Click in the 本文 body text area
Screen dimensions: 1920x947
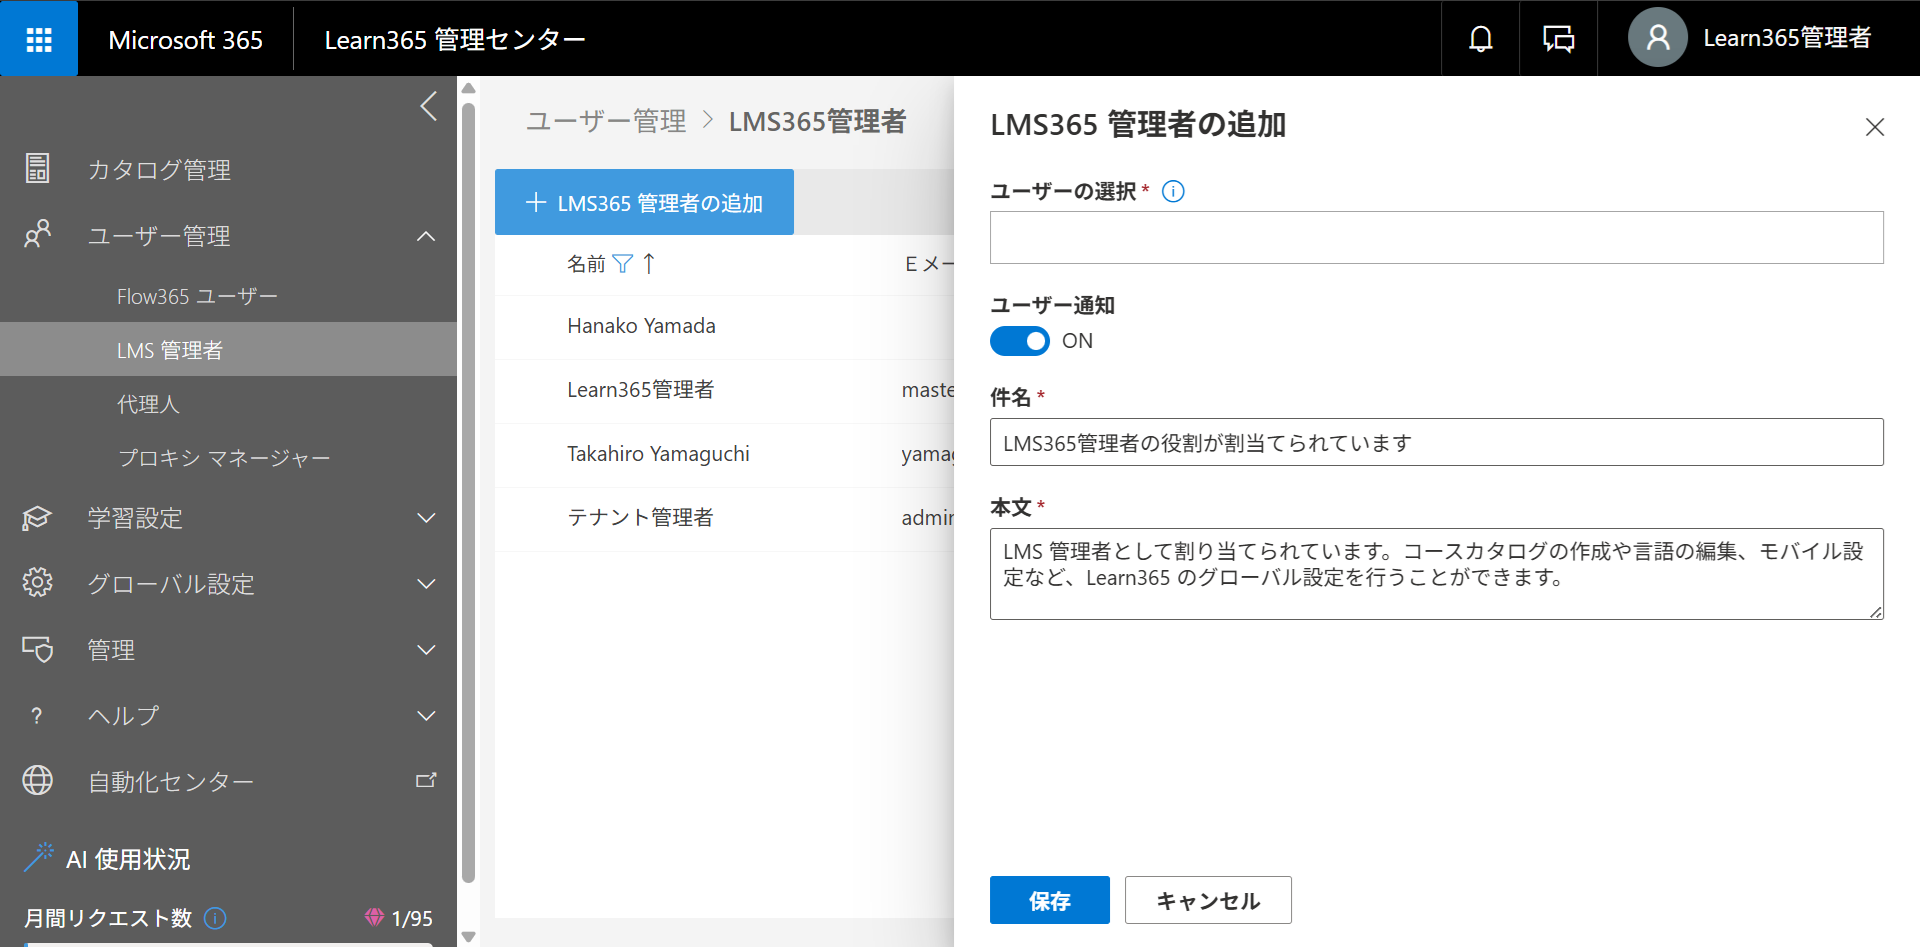[x=1436, y=574]
